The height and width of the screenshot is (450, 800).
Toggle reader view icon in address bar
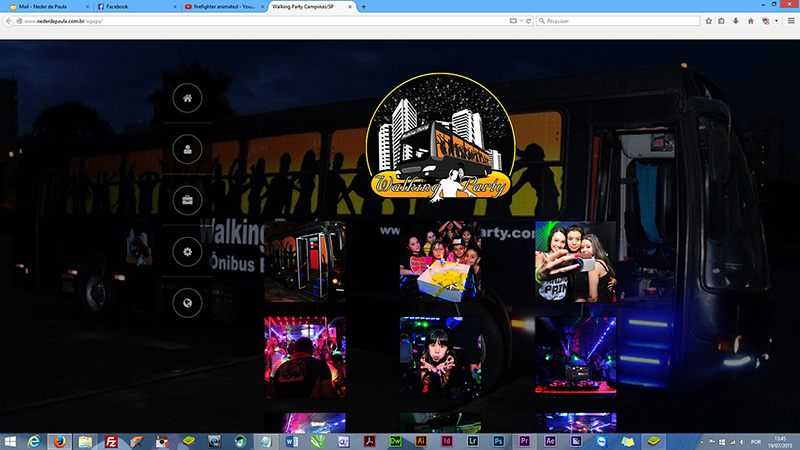pyautogui.click(x=513, y=21)
